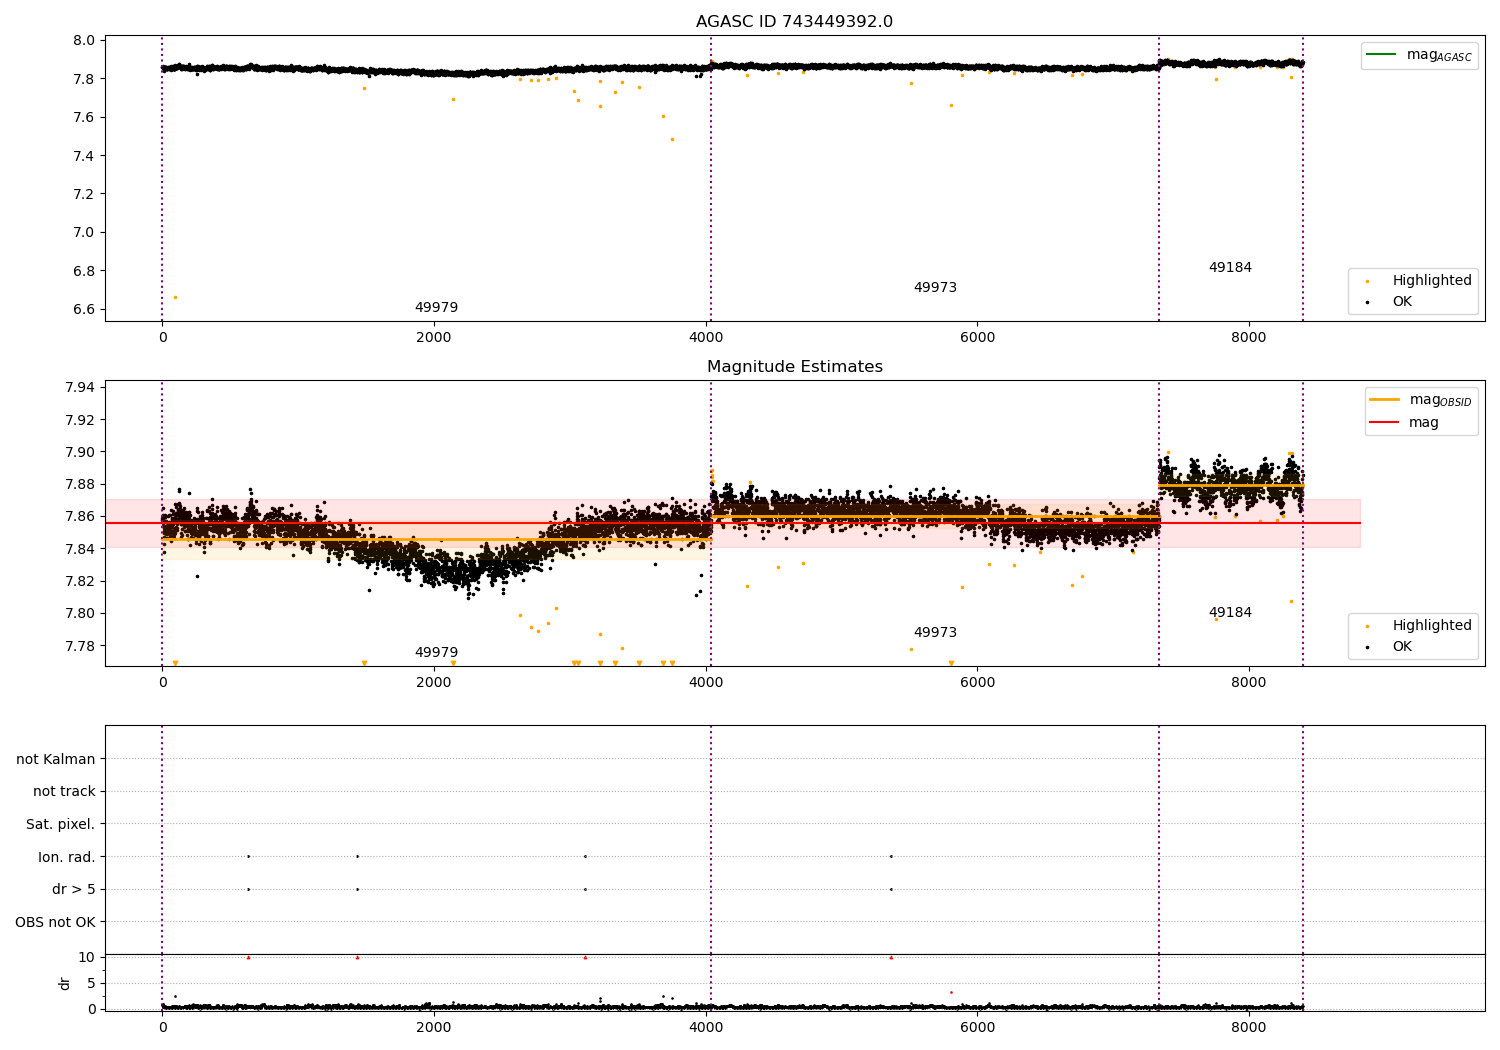
Task: Click the mag AGASC legend label
Action: click(1439, 55)
